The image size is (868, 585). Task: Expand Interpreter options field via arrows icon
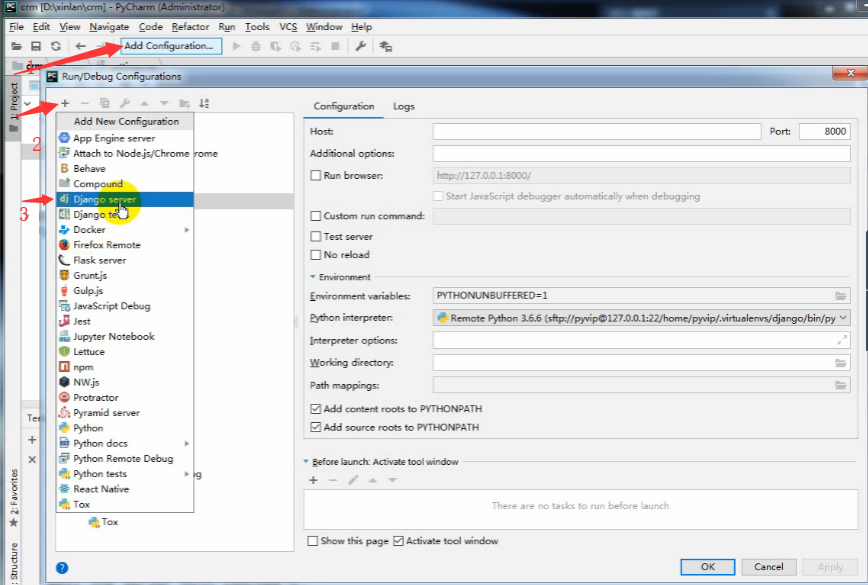pos(842,340)
